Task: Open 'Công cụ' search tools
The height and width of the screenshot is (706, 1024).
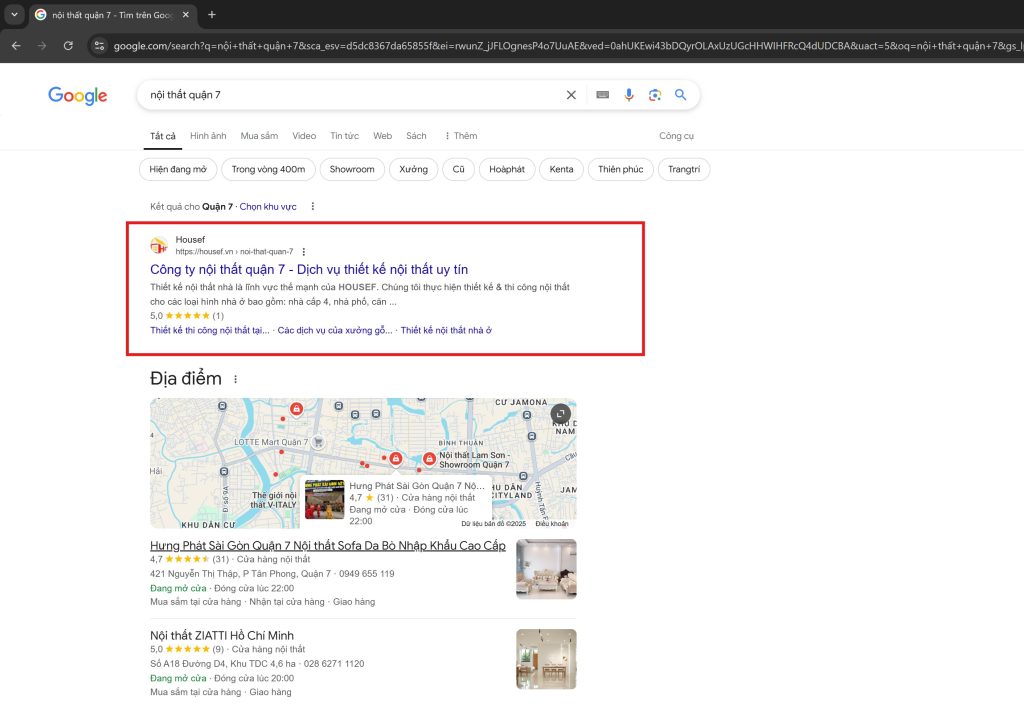Action: click(676, 136)
